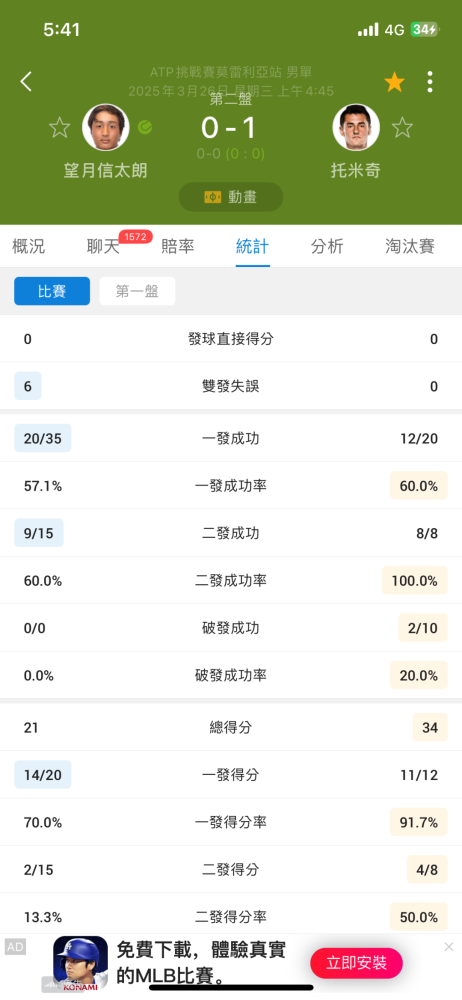Viewport: 462px width, 1000px height.
Task: Open 望月信太朗 player avatar
Action: (x=106, y=128)
